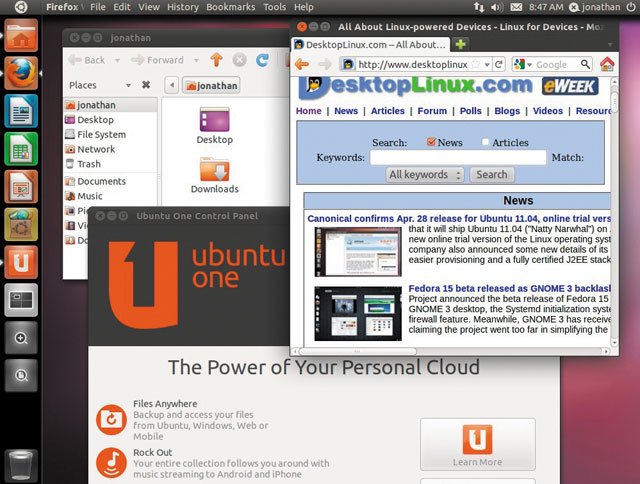Click the Search button on DesktopLinux
The height and width of the screenshot is (484, 640).
tap(492, 175)
